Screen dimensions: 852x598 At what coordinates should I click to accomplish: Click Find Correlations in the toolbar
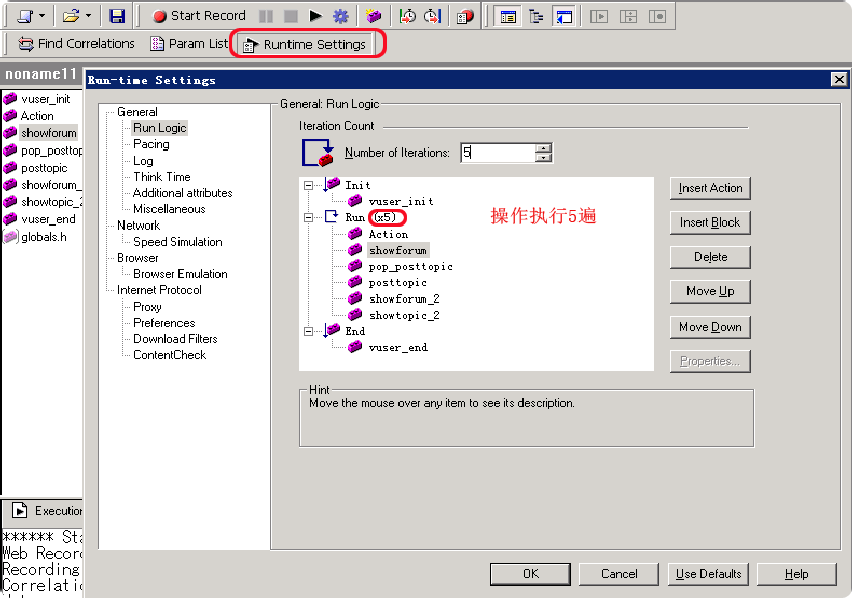(77, 43)
